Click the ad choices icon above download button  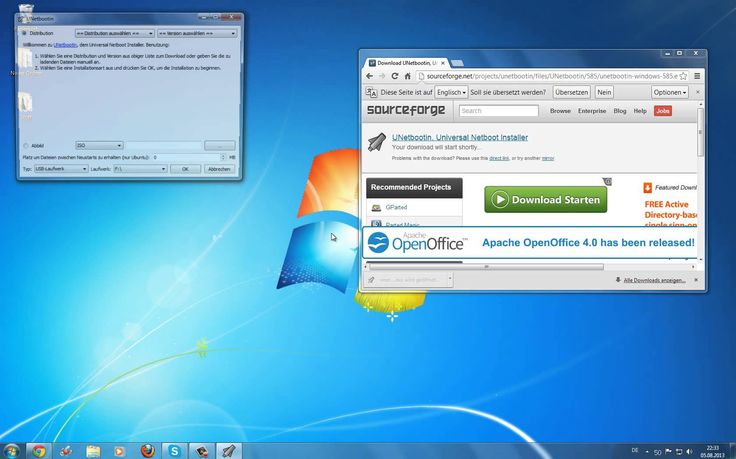pos(607,181)
